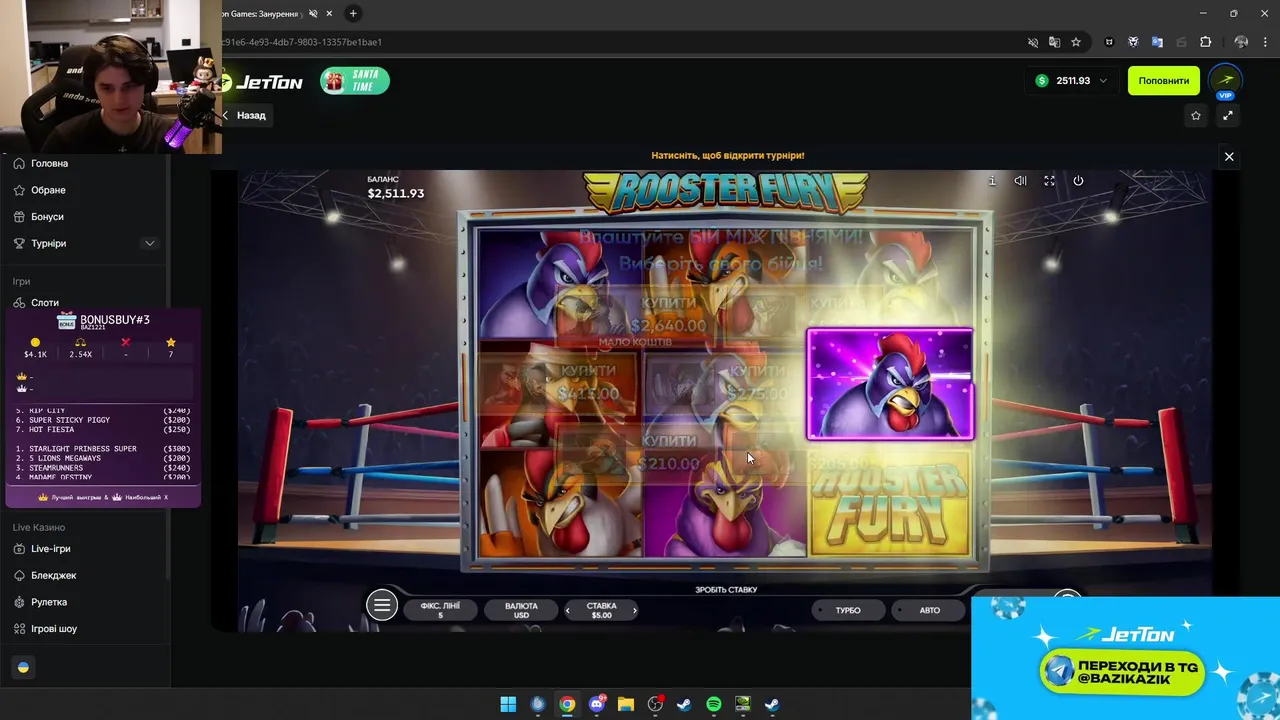Open the Валюта USD selector
The height and width of the screenshot is (720, 1280).
pos(521,610)
